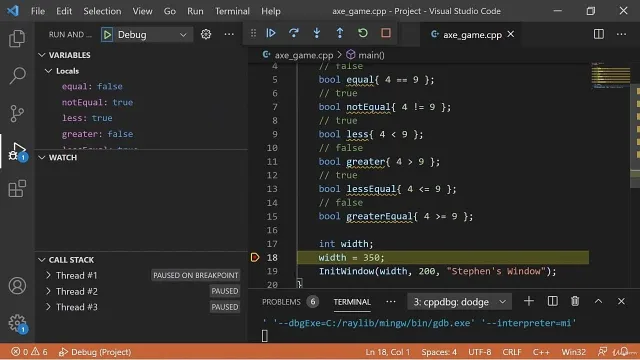The image size is (640, 360).
Task: Open the Terminal menu
Action: (232, 11)
